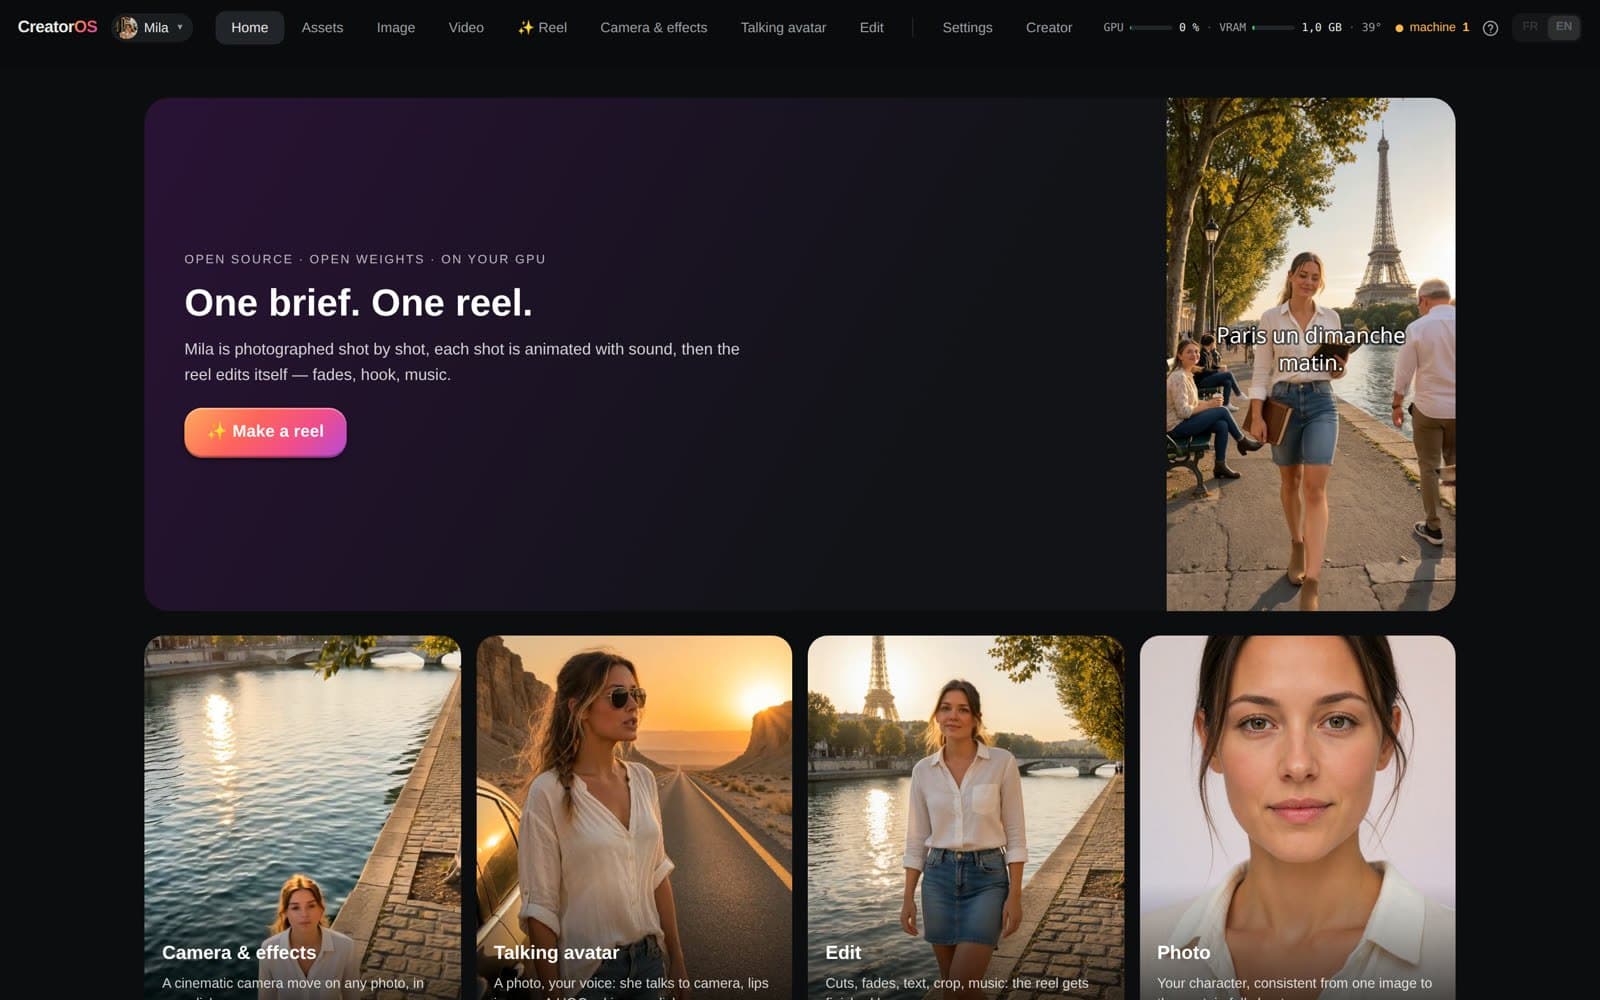Click the CreatorOS logo

[57, 27]
